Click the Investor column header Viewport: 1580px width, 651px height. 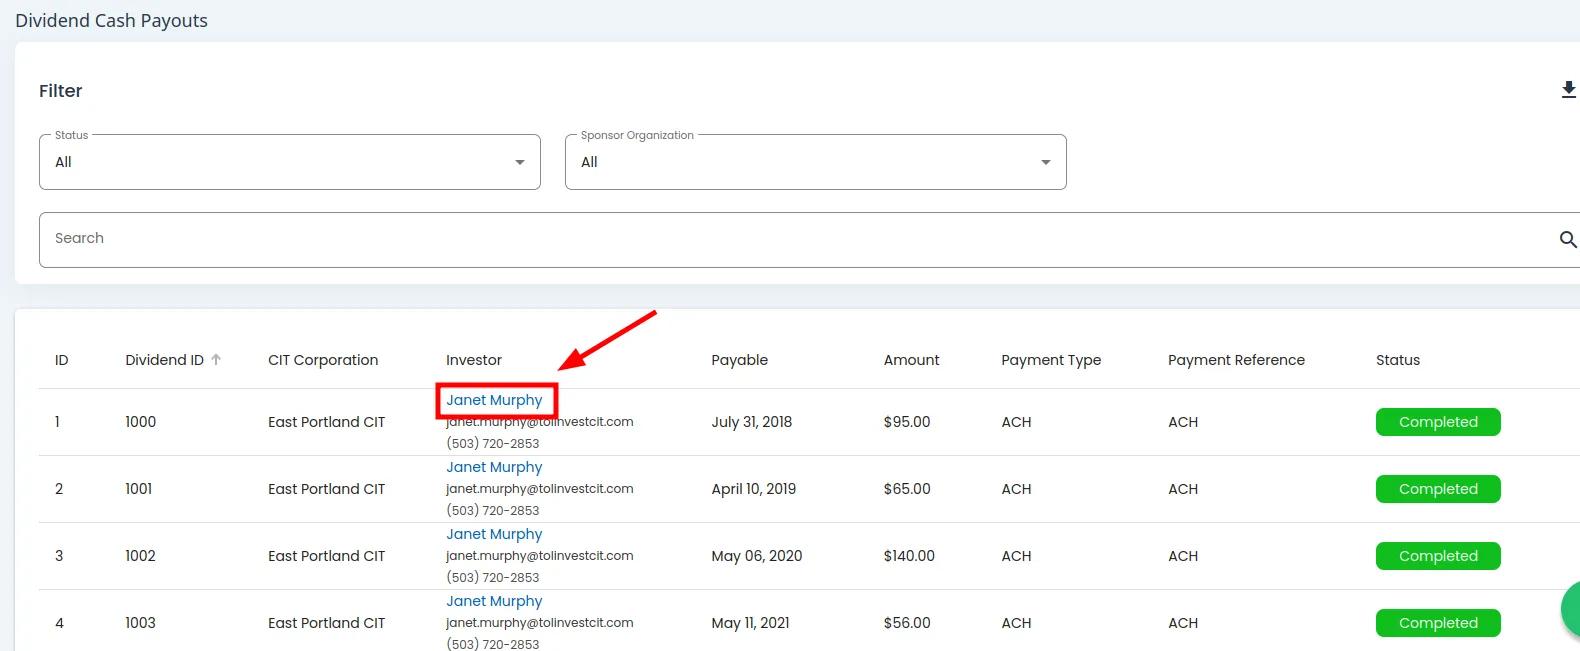pos(474,360)
